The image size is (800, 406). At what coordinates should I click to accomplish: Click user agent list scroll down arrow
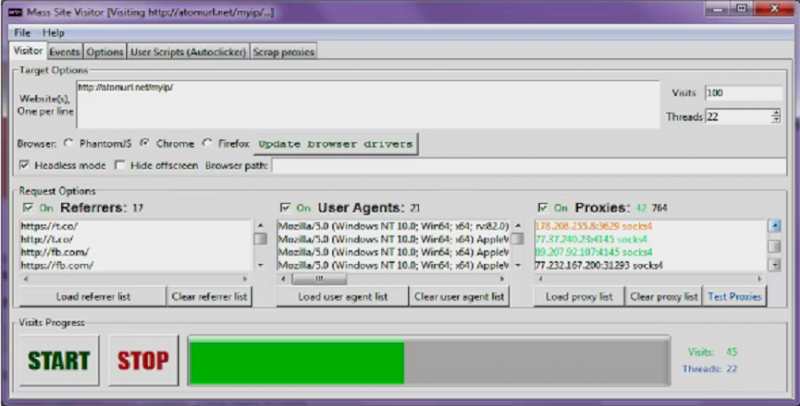(x=518, y=265)
